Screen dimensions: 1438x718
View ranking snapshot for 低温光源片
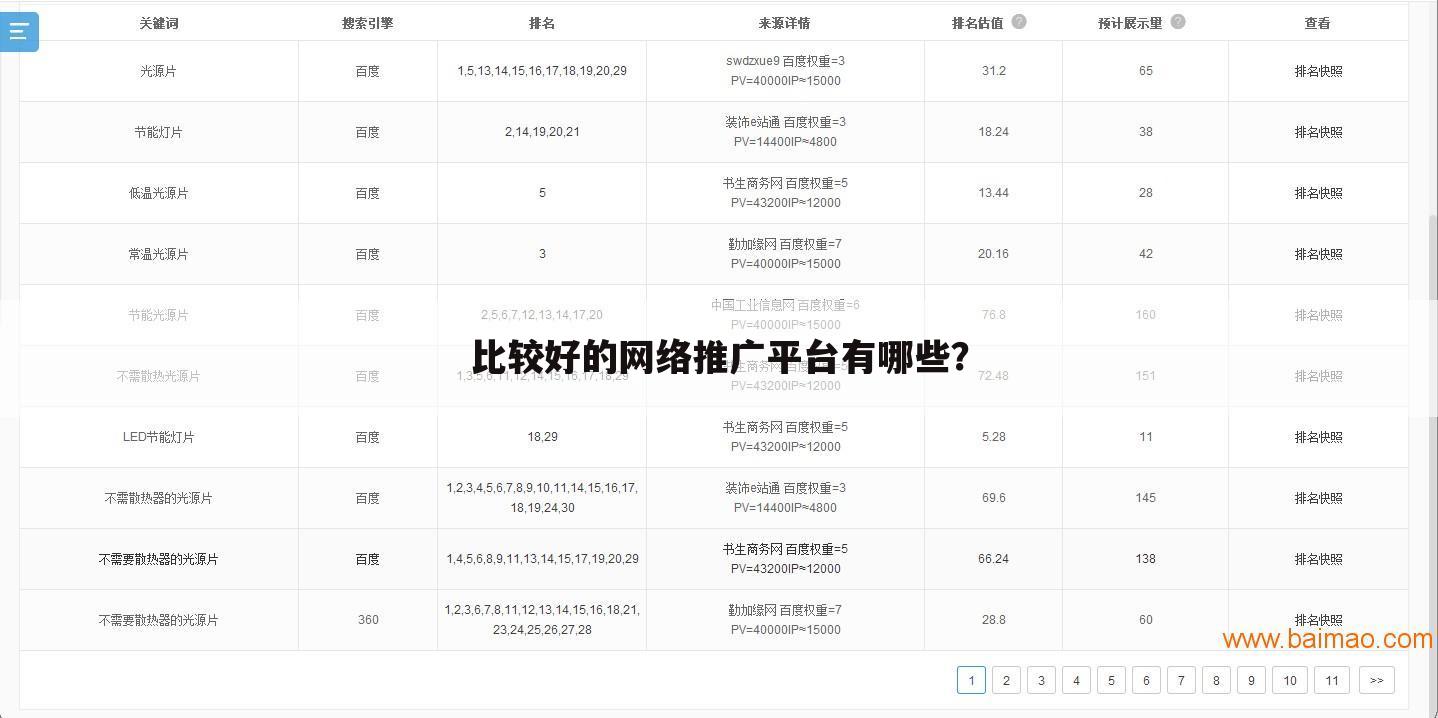click(x=1318, y=192)
